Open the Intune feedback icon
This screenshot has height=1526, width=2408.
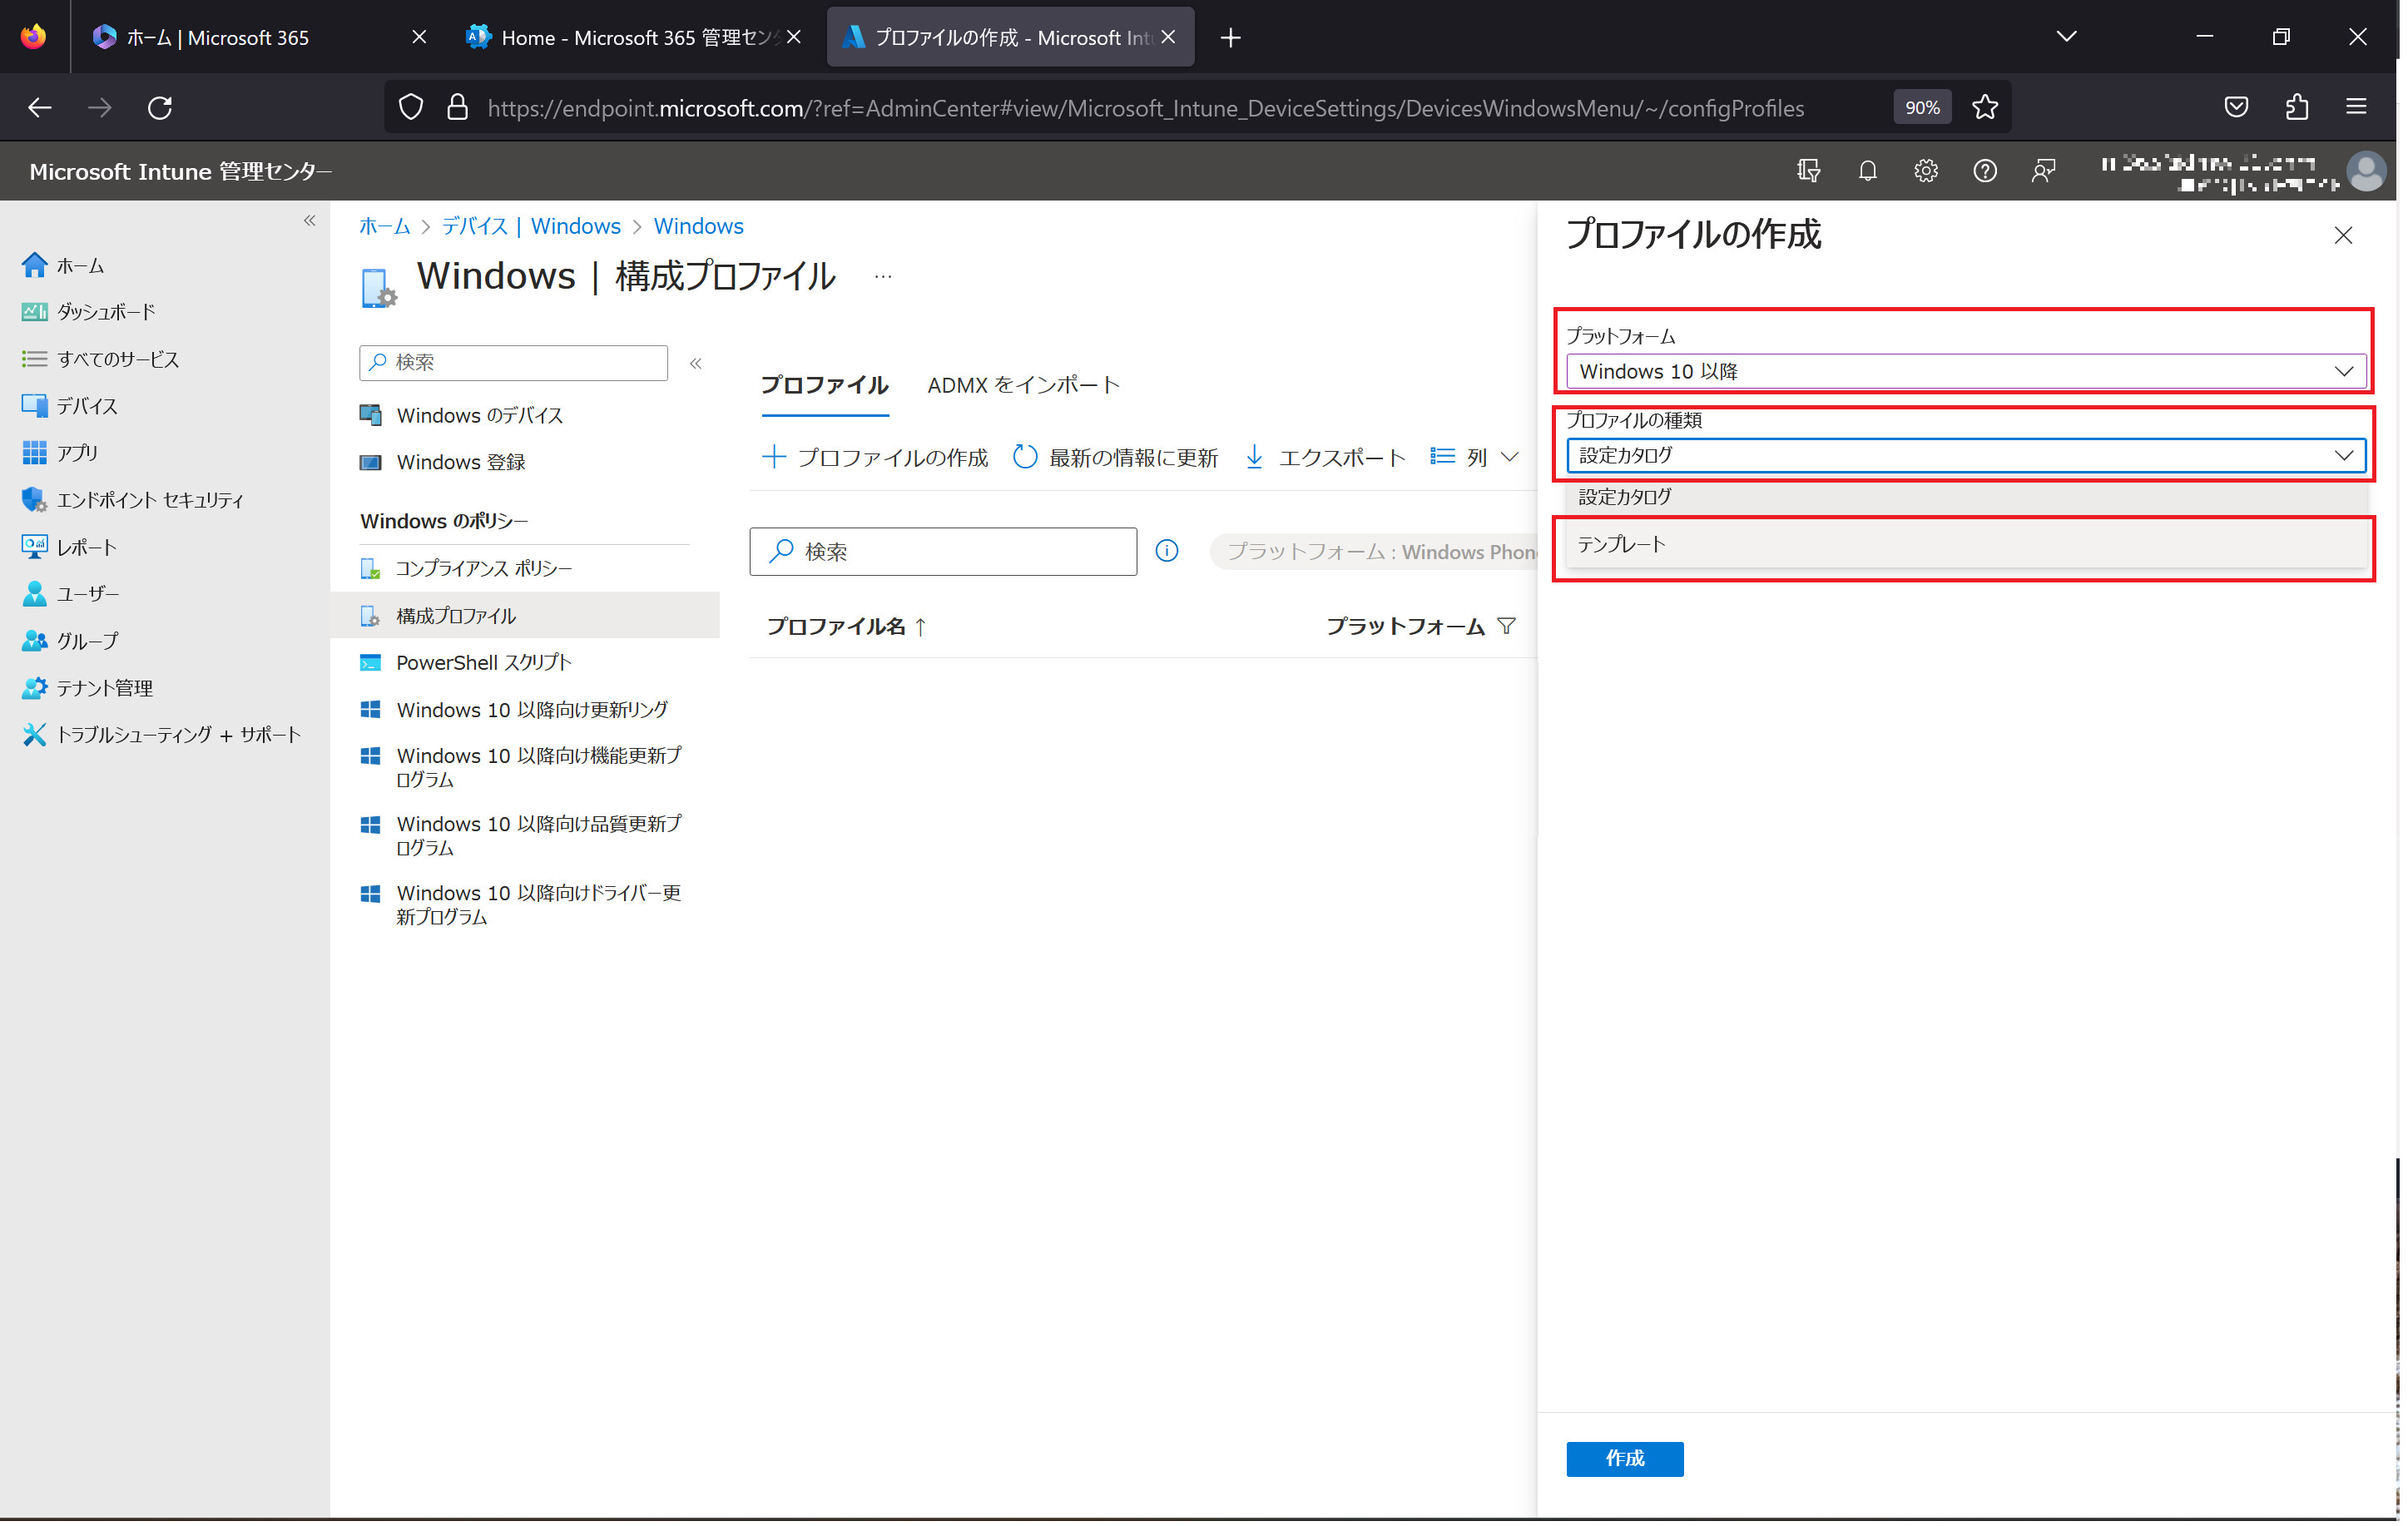[2044, 171]
